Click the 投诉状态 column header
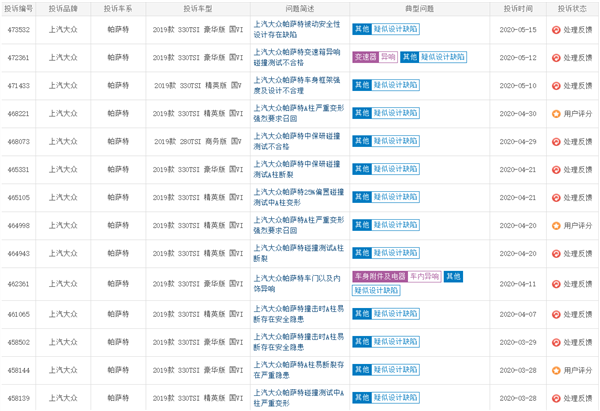Viewport: 600px width, 411px height. pyautogui.click(x=572, y=8)
